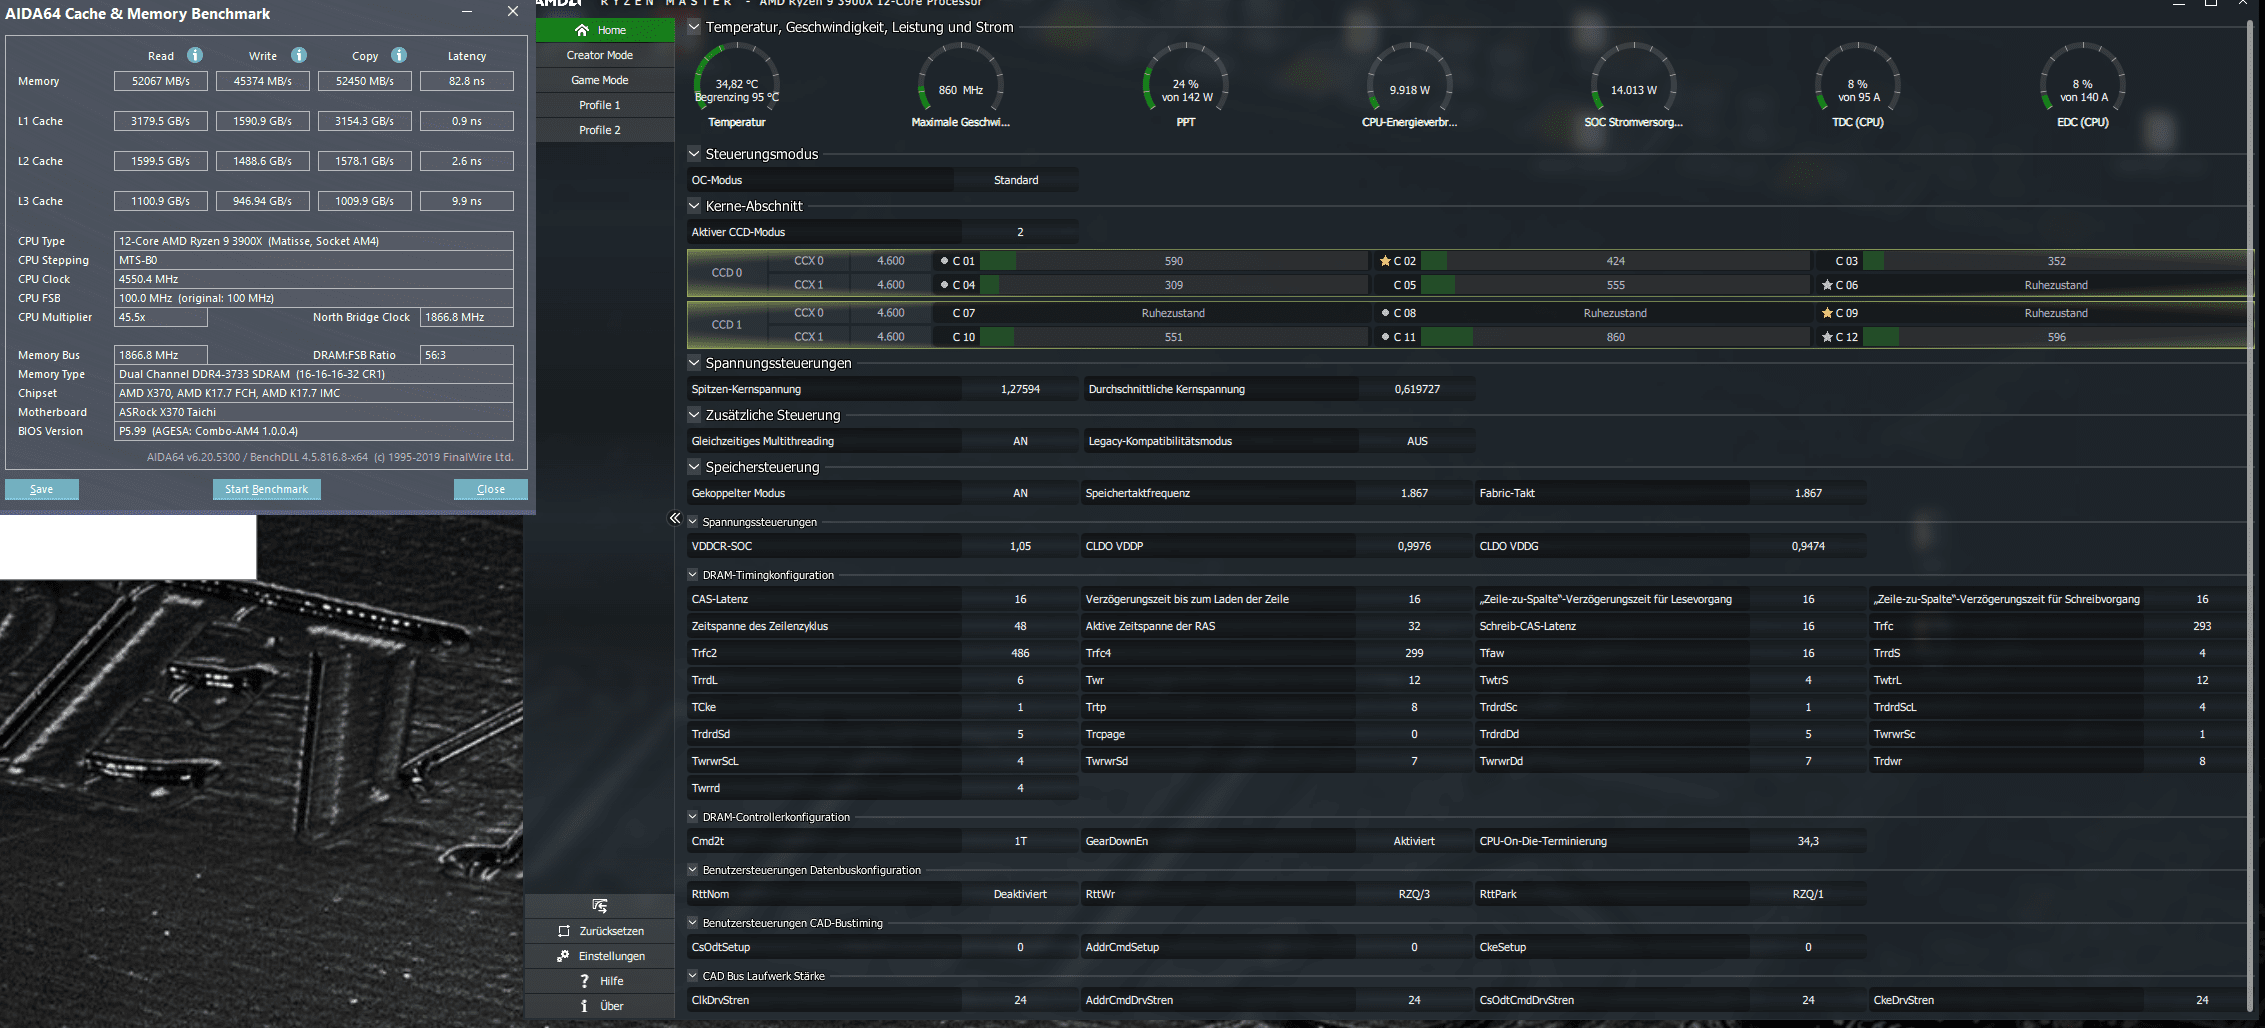The width and height of the screenshot is (2265, 1028).
Task: Click the star icon beside core C 02
Action: pos(1385,261)
